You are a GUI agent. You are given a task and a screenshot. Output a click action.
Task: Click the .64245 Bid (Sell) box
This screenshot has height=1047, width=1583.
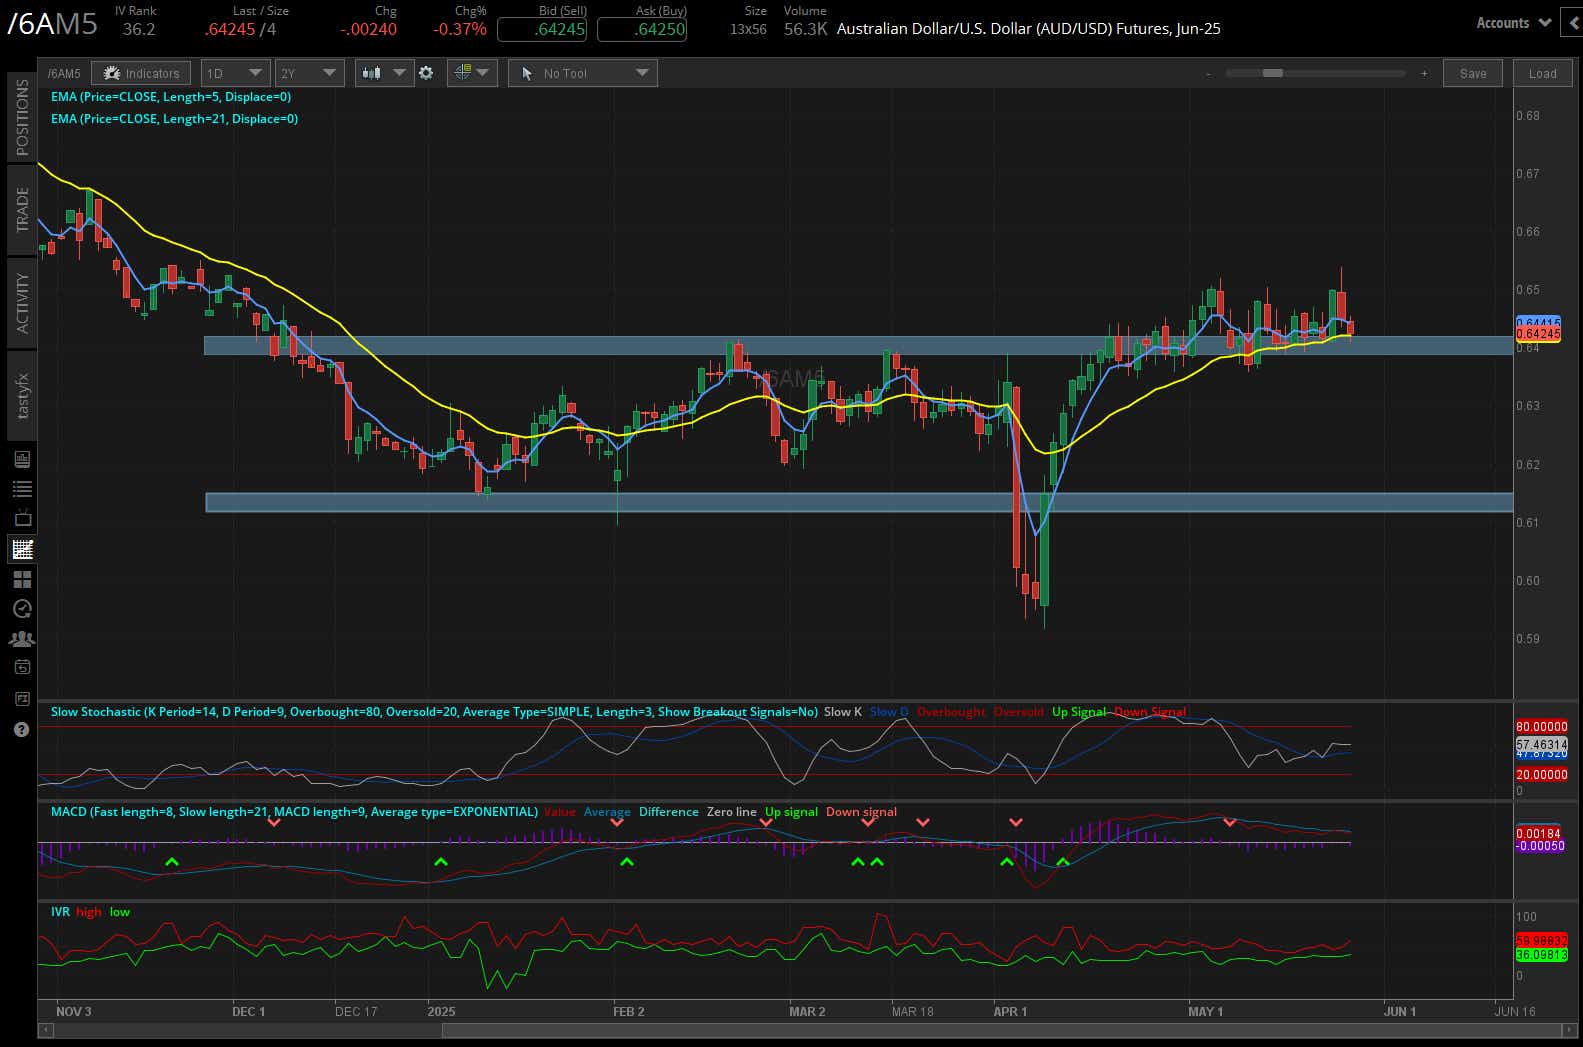pos(541,29)
